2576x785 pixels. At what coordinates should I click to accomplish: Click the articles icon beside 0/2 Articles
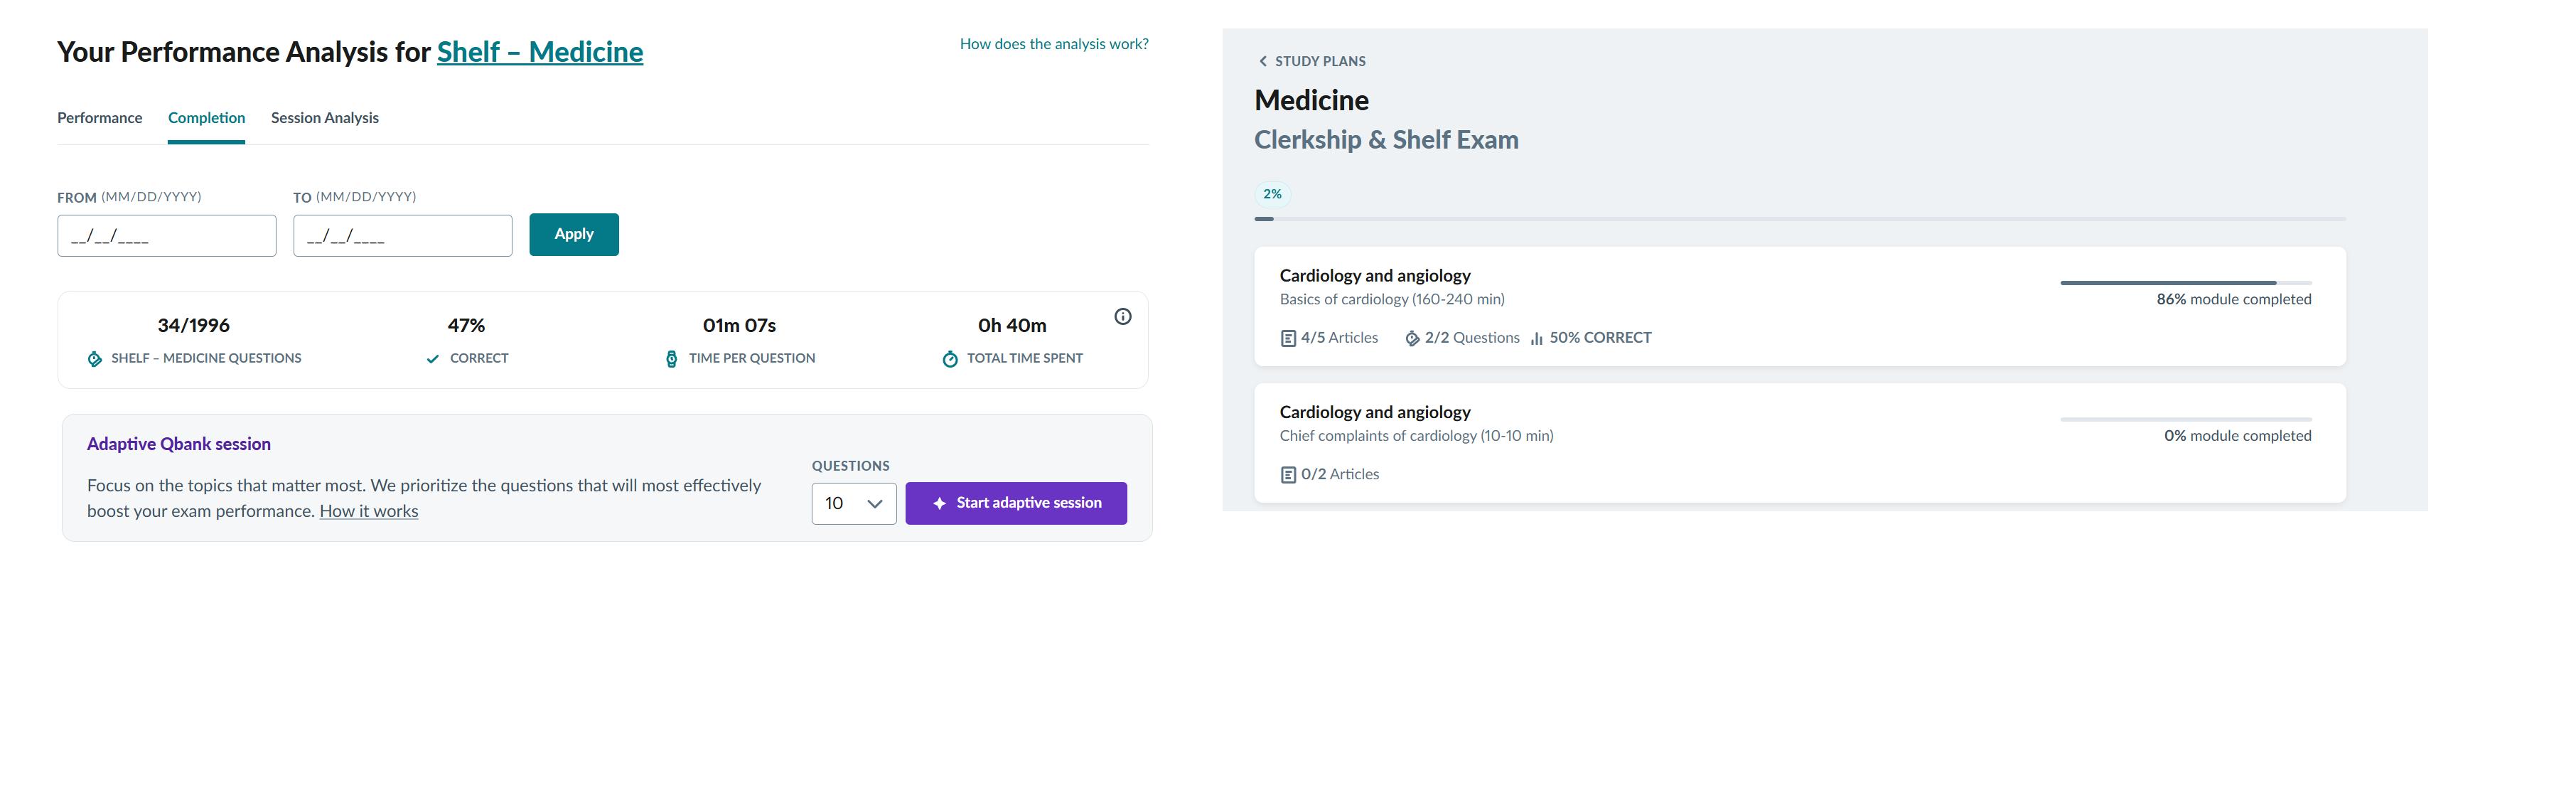[x=1288, y=475]
